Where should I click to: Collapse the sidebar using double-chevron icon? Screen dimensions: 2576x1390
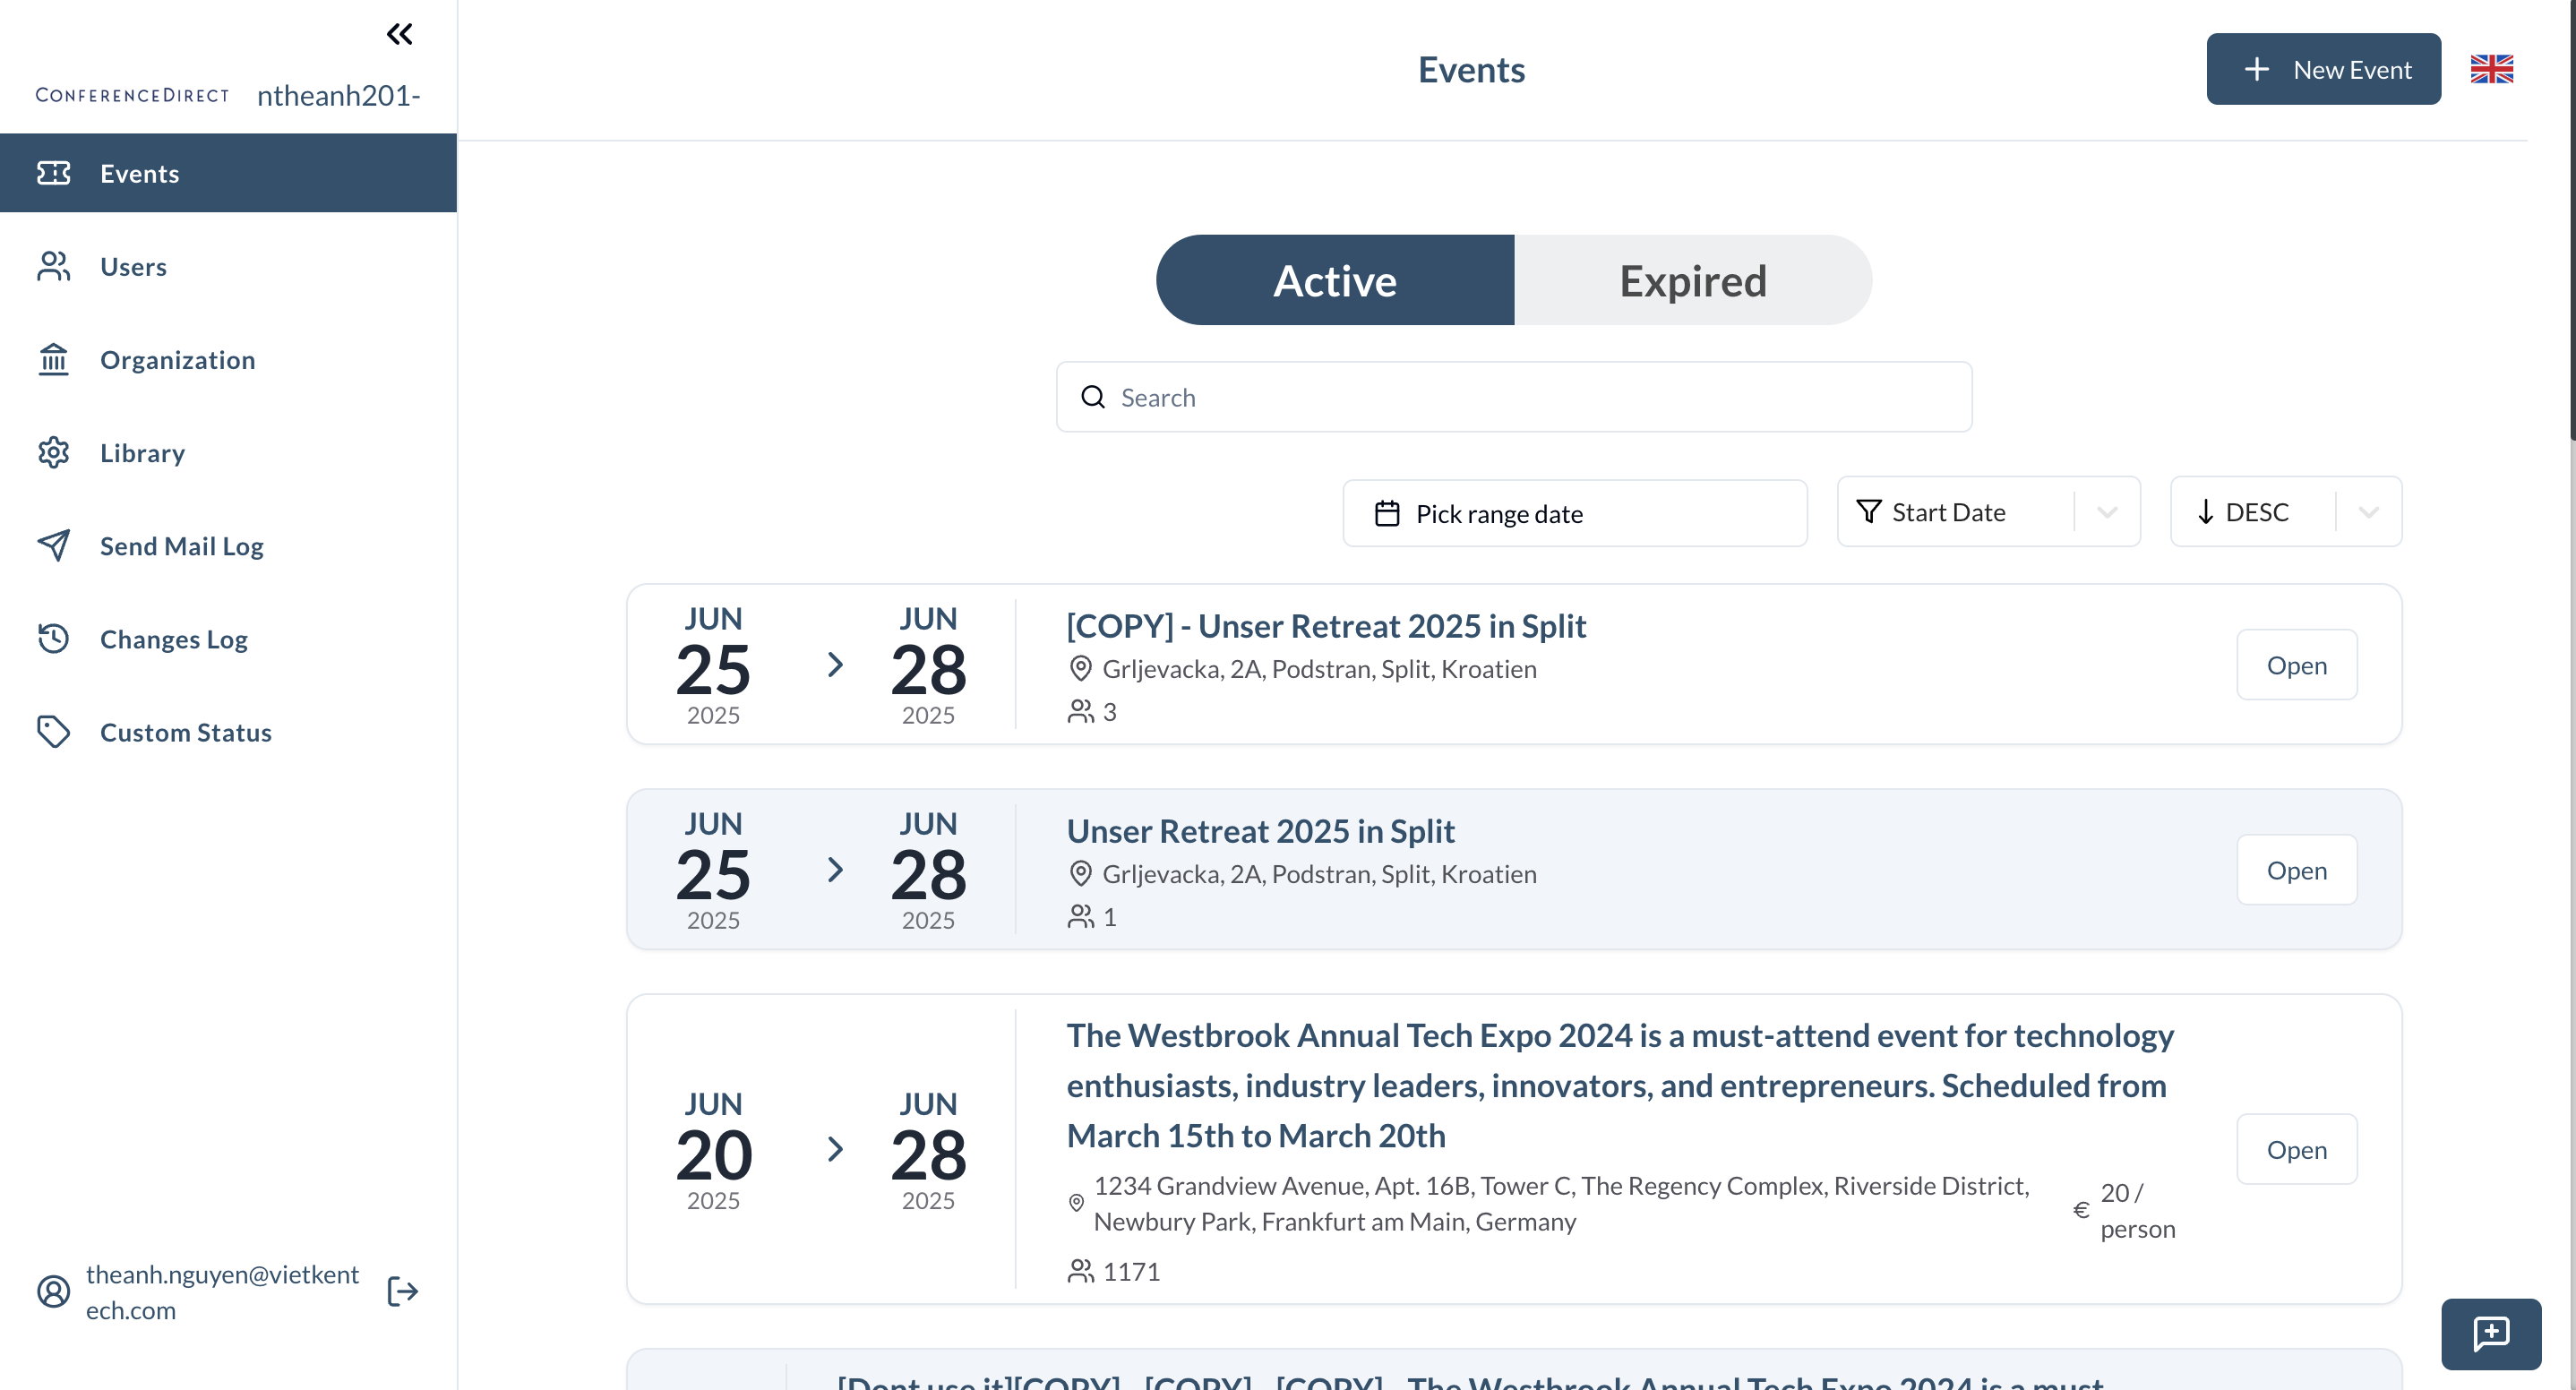(399, 33)
